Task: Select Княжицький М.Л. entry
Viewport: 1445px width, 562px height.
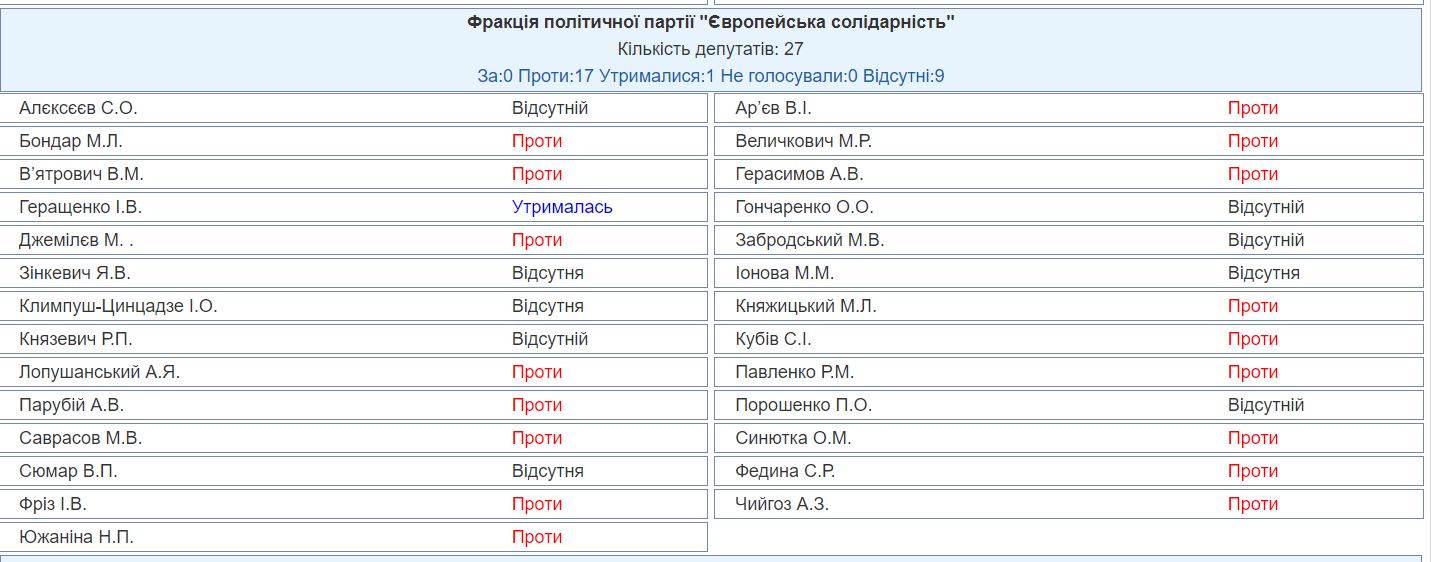Action: pyautogui.click(x=1069, y=306)
